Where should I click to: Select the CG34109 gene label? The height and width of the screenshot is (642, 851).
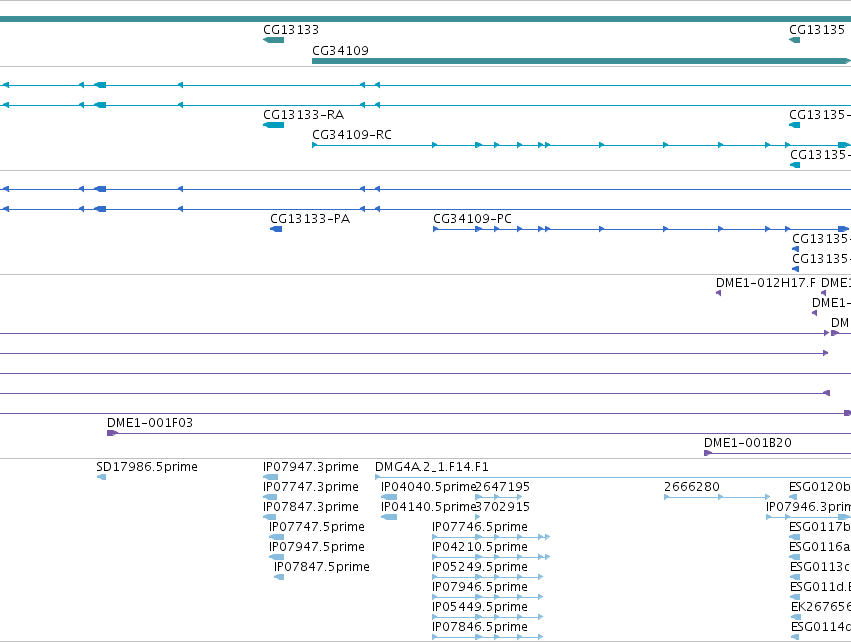340,50
